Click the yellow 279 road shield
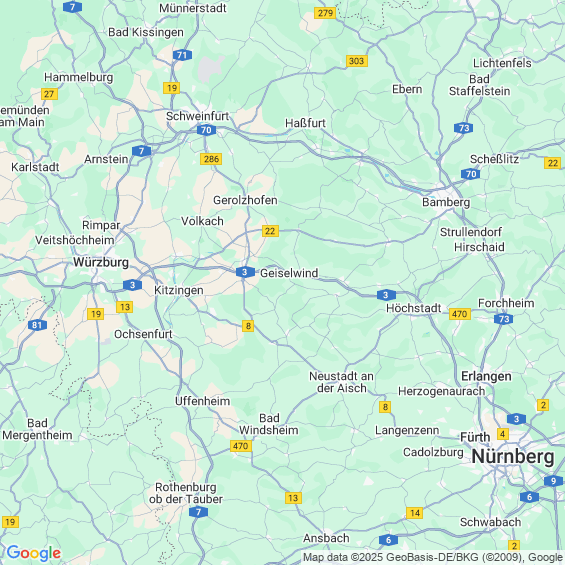The image size is (565, 565). pos(325,13)
